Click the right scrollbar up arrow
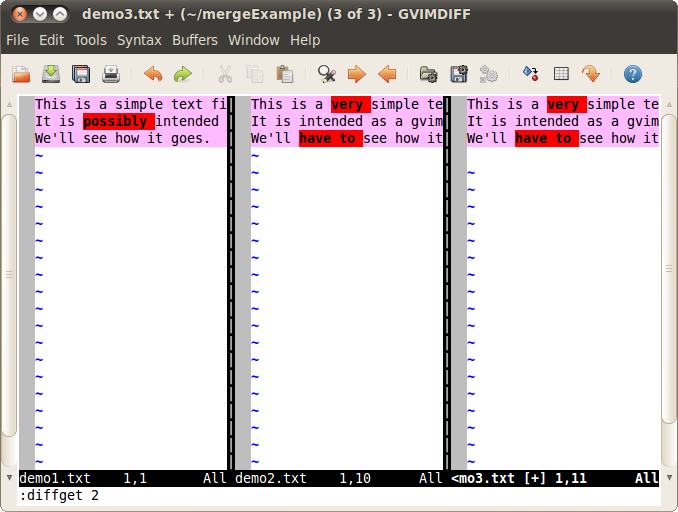 [669, 104]
